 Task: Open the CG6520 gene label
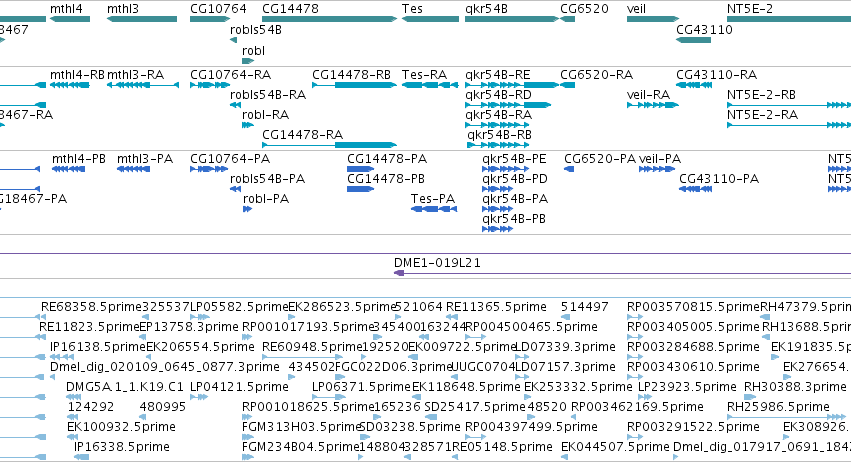tap(585, 9)
